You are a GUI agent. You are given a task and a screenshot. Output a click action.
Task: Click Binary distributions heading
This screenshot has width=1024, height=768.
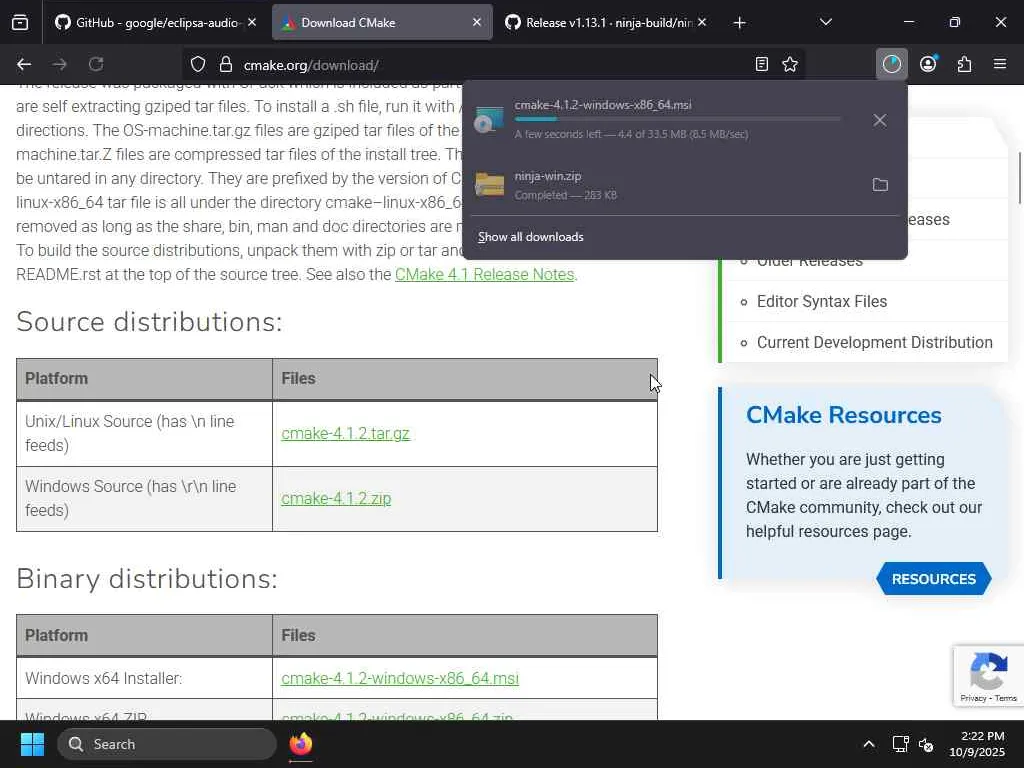point(147,579)
